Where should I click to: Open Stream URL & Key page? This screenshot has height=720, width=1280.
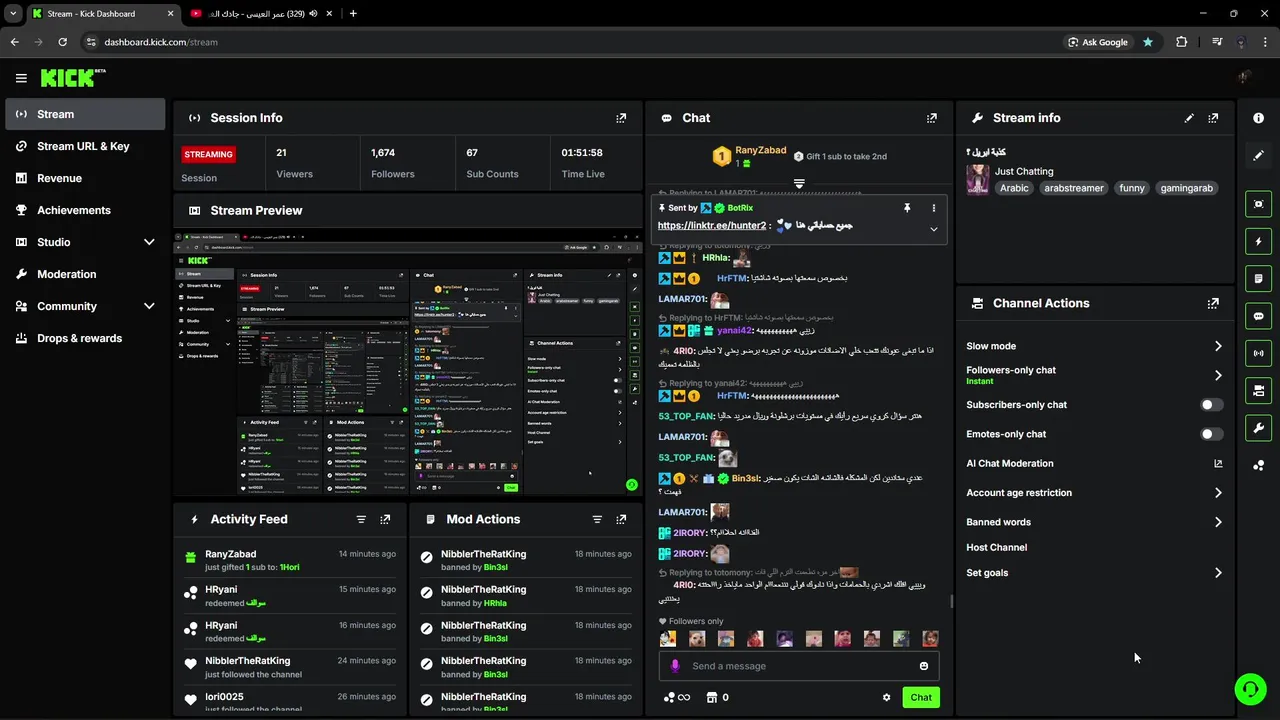pyautogui.click(x=85, y=146)
